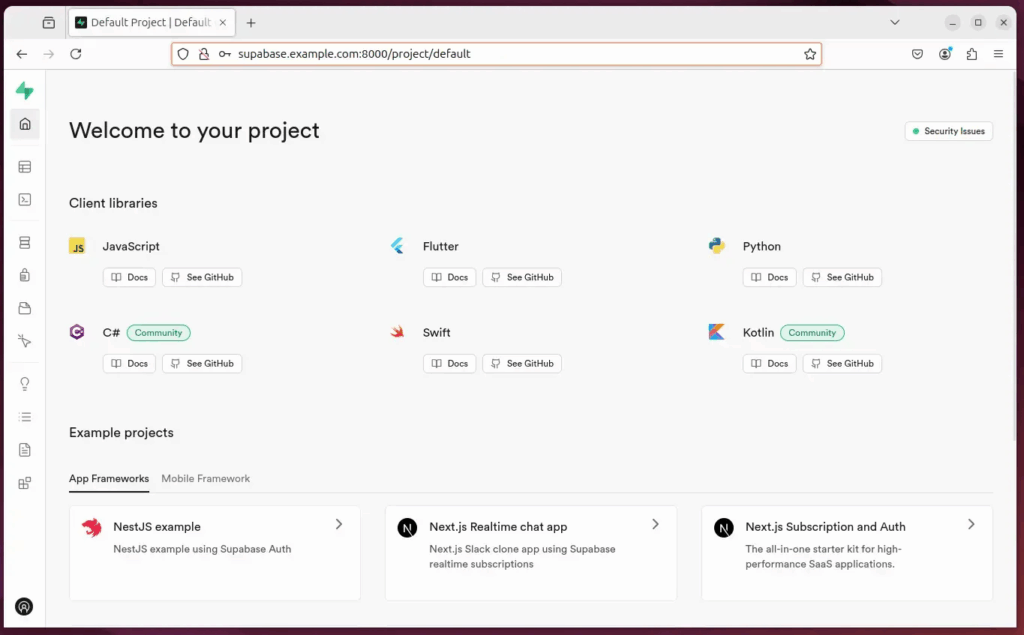Viewport: 1024px width, 635px height.
Task: Open C# Docs button
Action: tap(129, 364)
